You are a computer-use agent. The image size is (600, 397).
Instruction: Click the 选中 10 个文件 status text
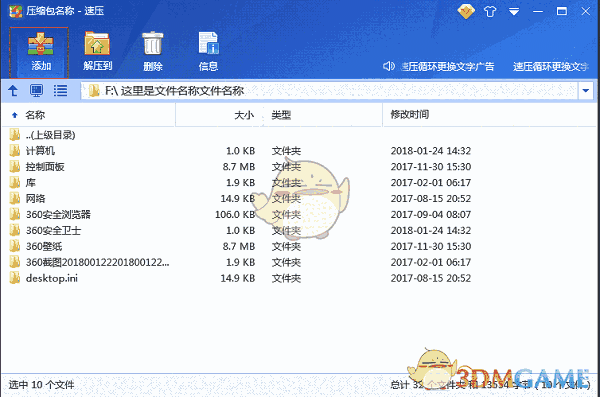tap(41, 385)
